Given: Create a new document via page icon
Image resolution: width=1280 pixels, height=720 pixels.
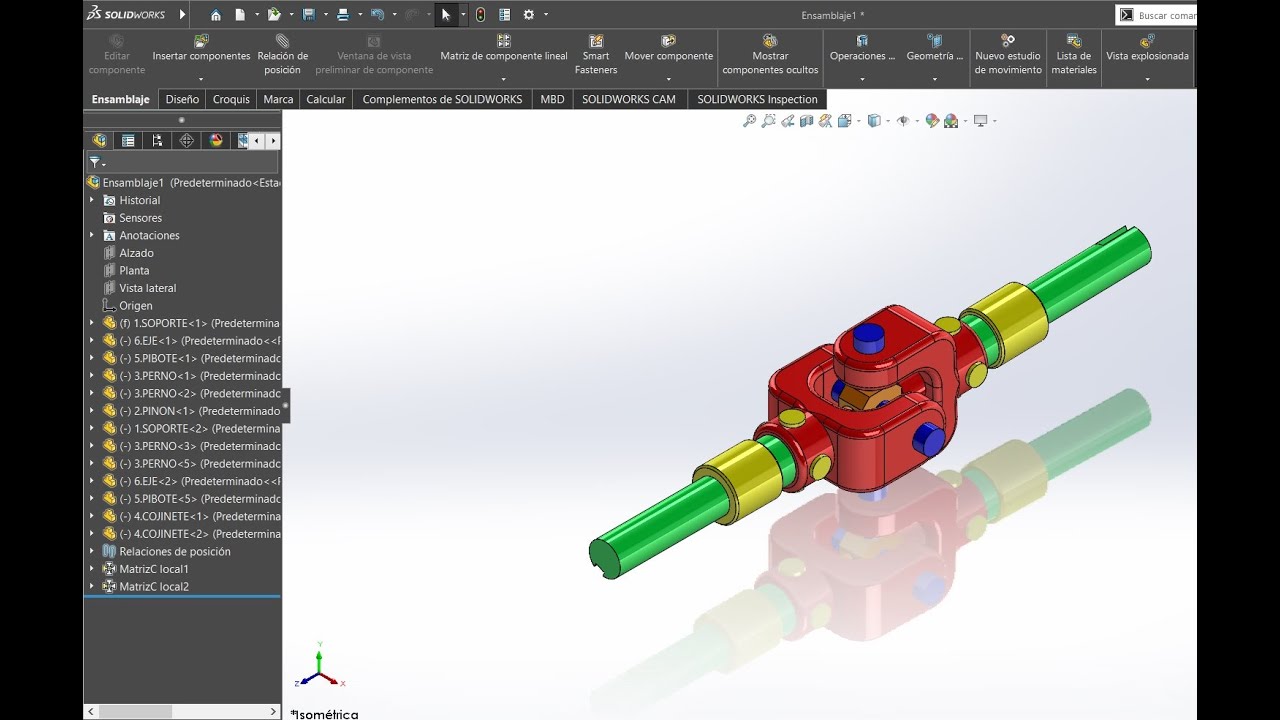Looking at the screenshot, I should point(240,15).
